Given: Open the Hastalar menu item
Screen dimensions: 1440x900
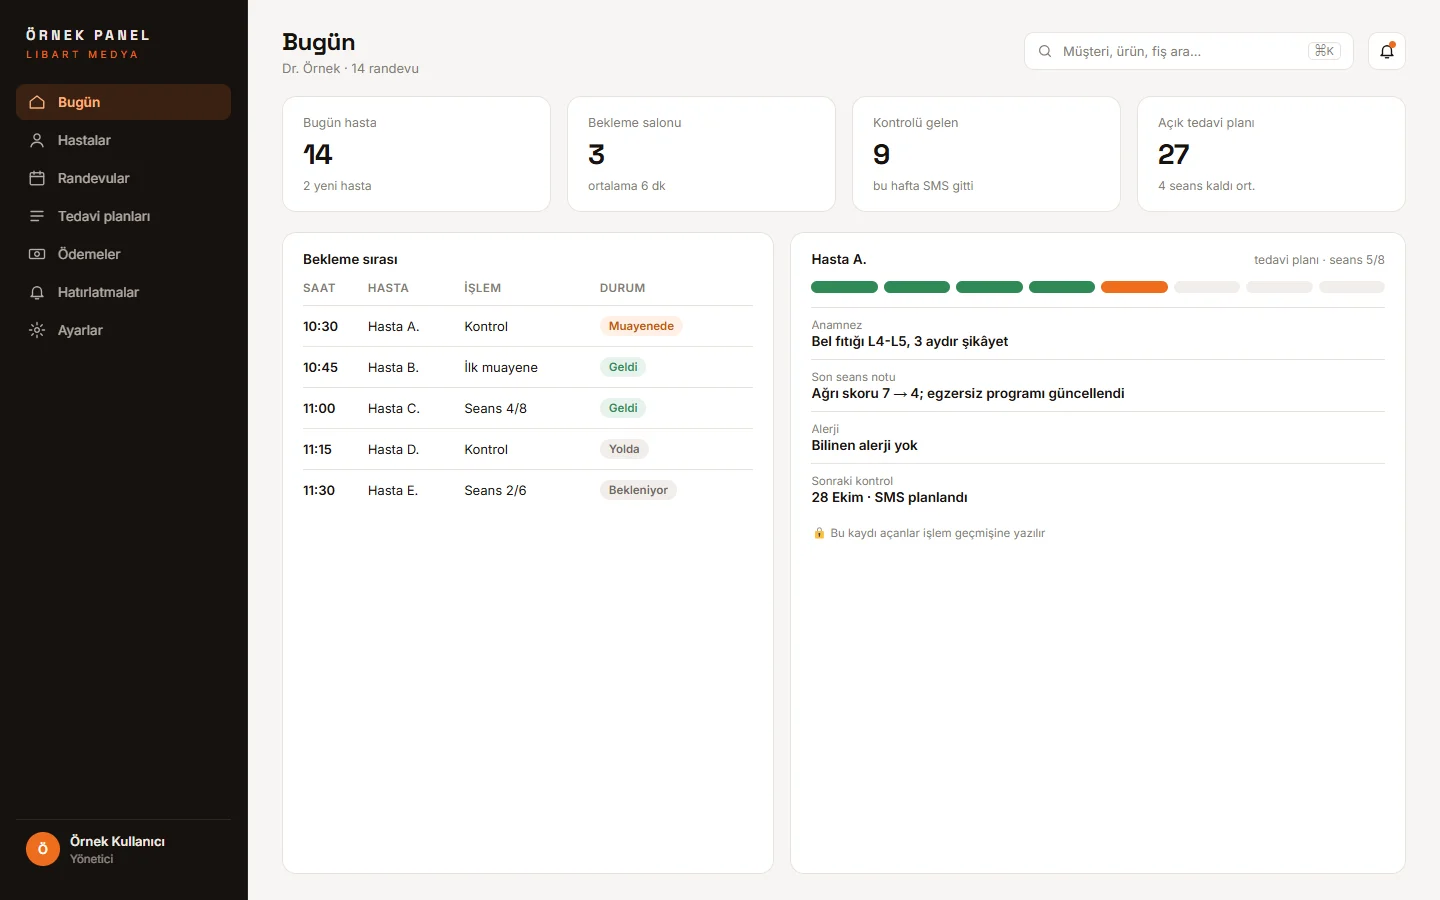Looking at the screenshot, I should [x=123, y=140].
